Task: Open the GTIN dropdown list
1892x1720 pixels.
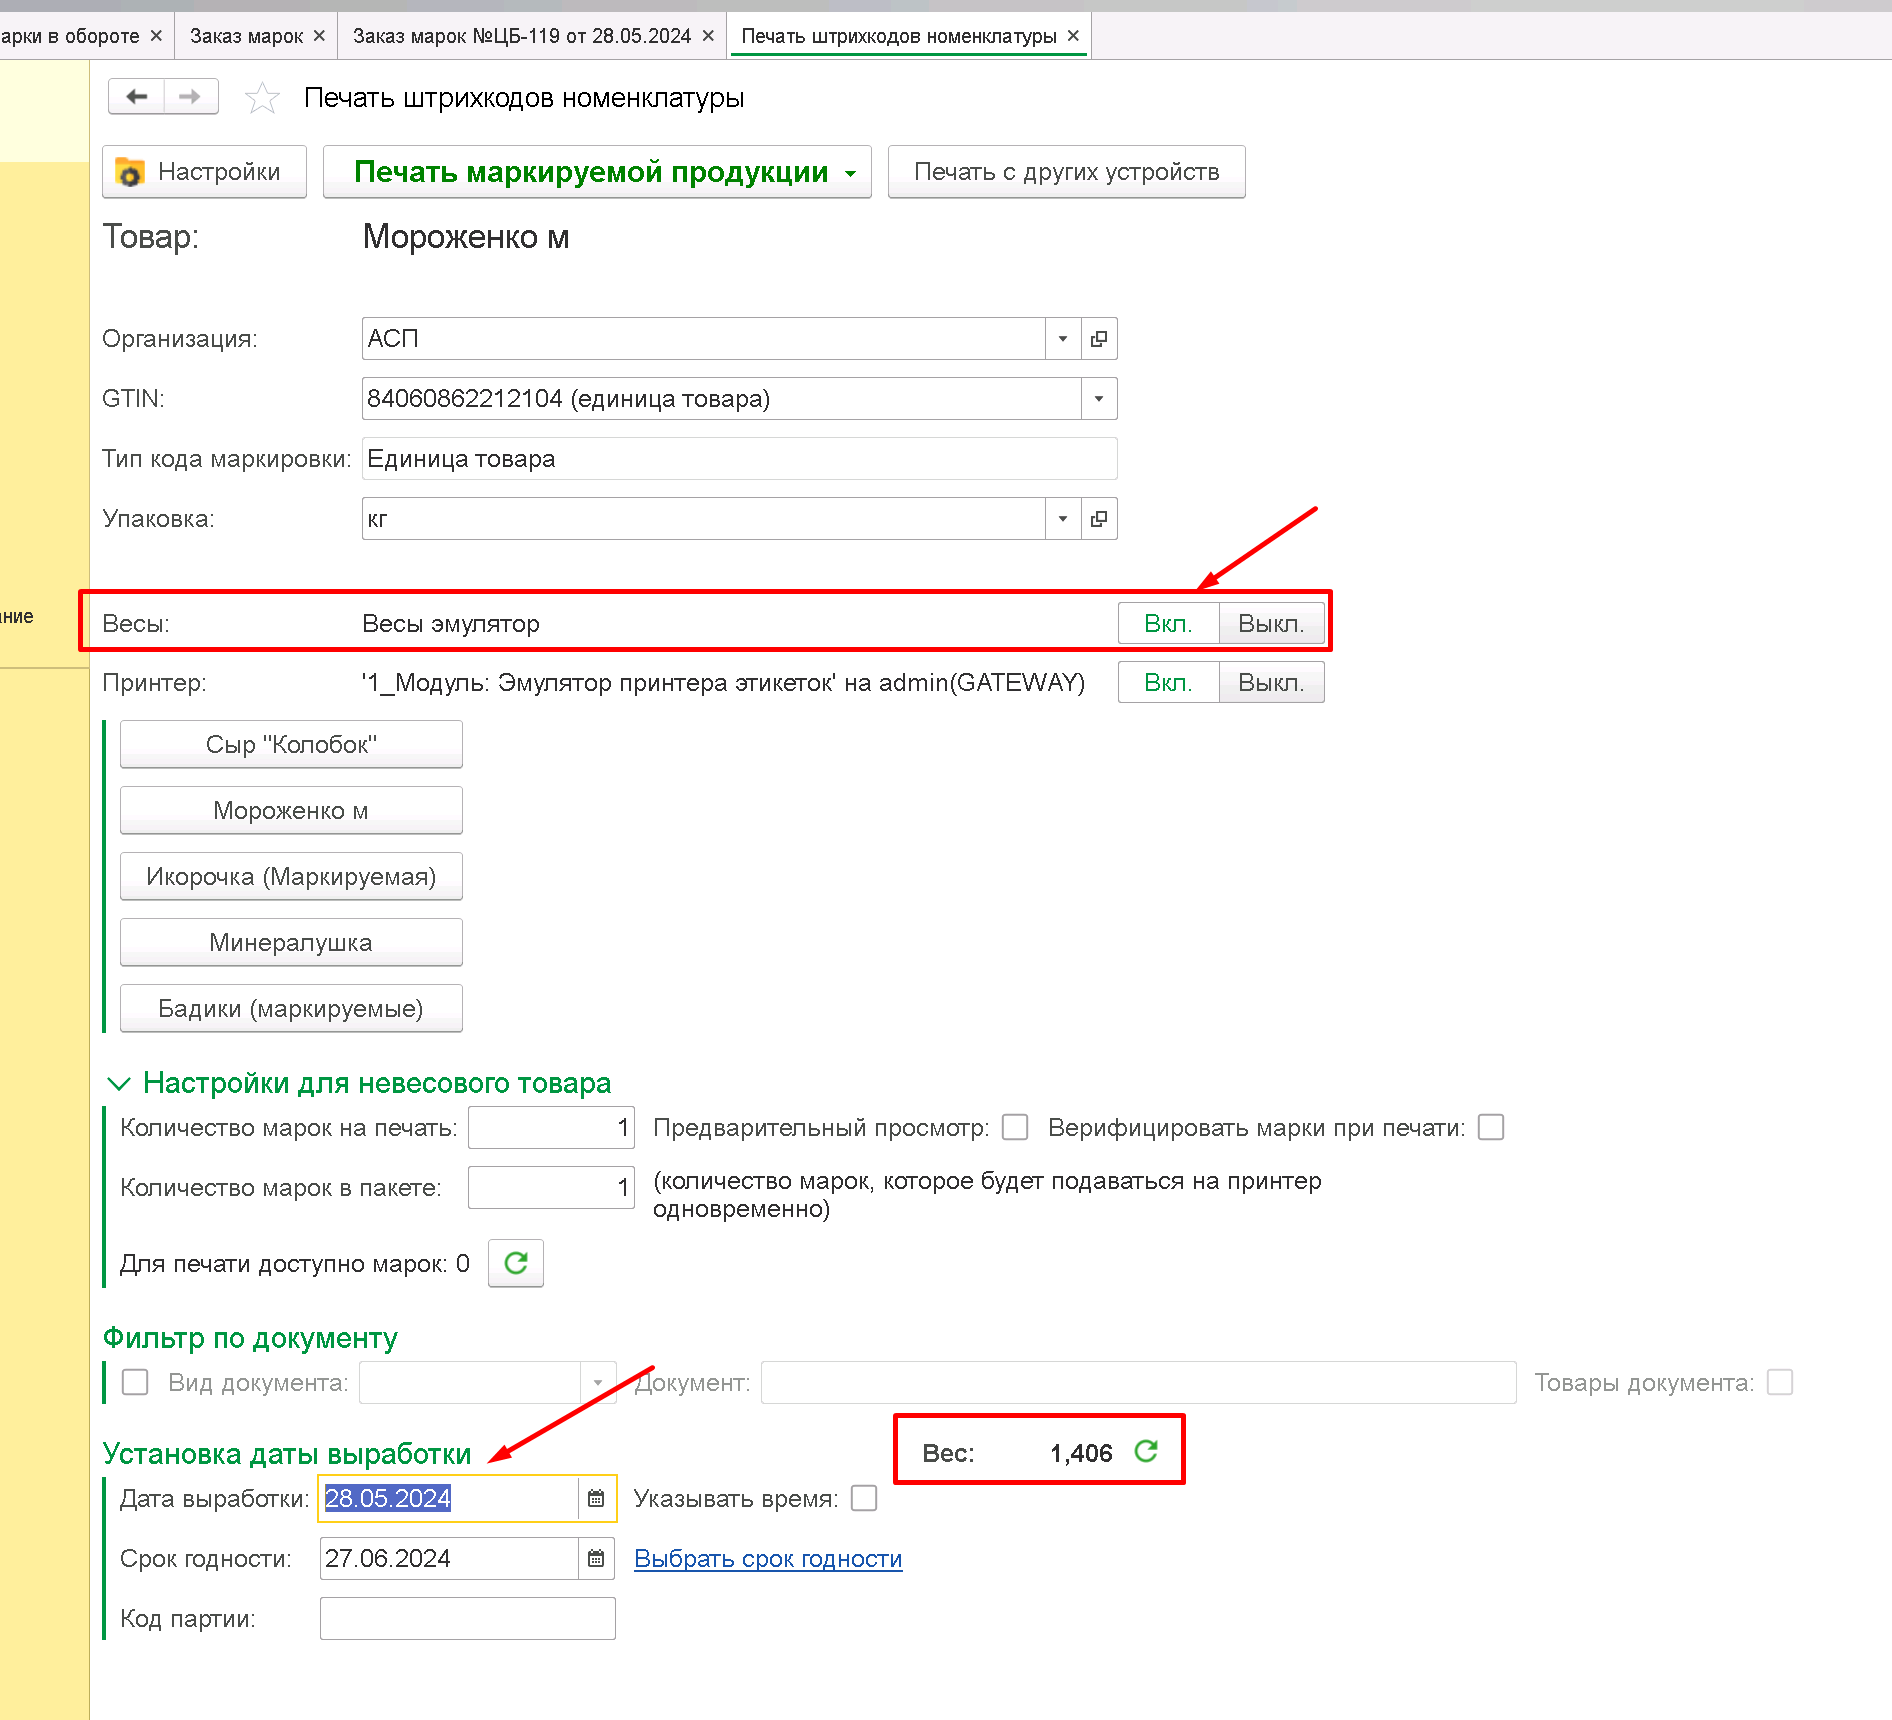Action: point(1099,399)
